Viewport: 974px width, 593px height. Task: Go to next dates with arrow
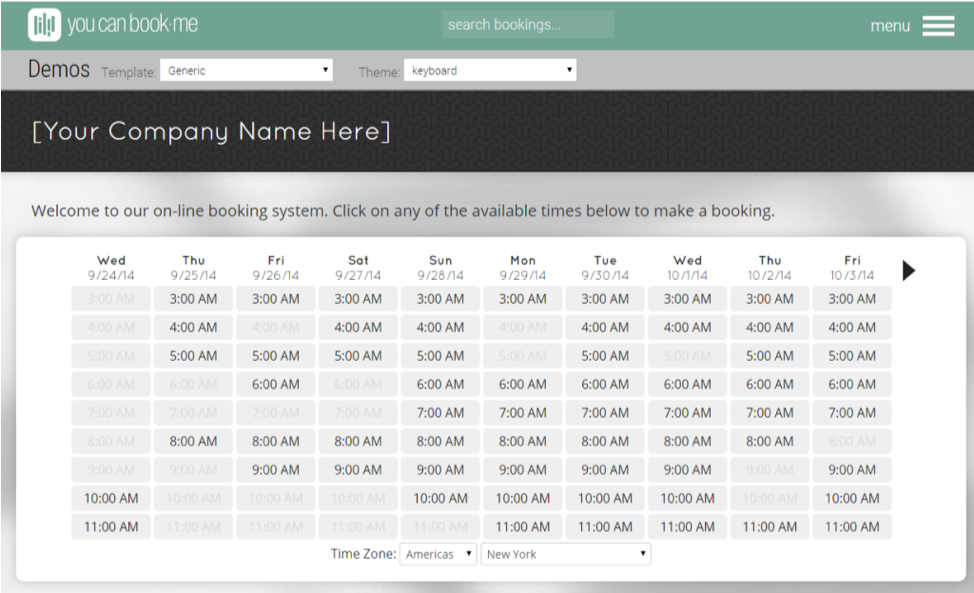pos(908,270)
